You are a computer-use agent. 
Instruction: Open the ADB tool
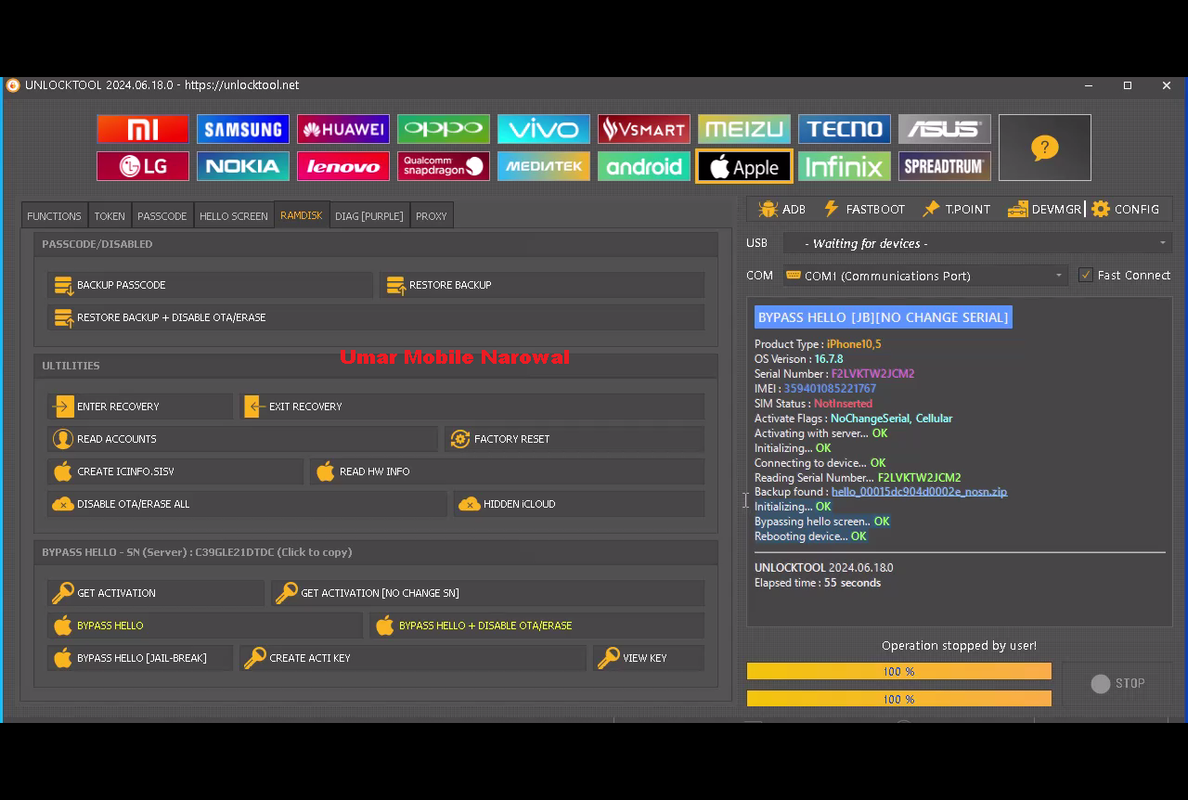coord(782,209)
